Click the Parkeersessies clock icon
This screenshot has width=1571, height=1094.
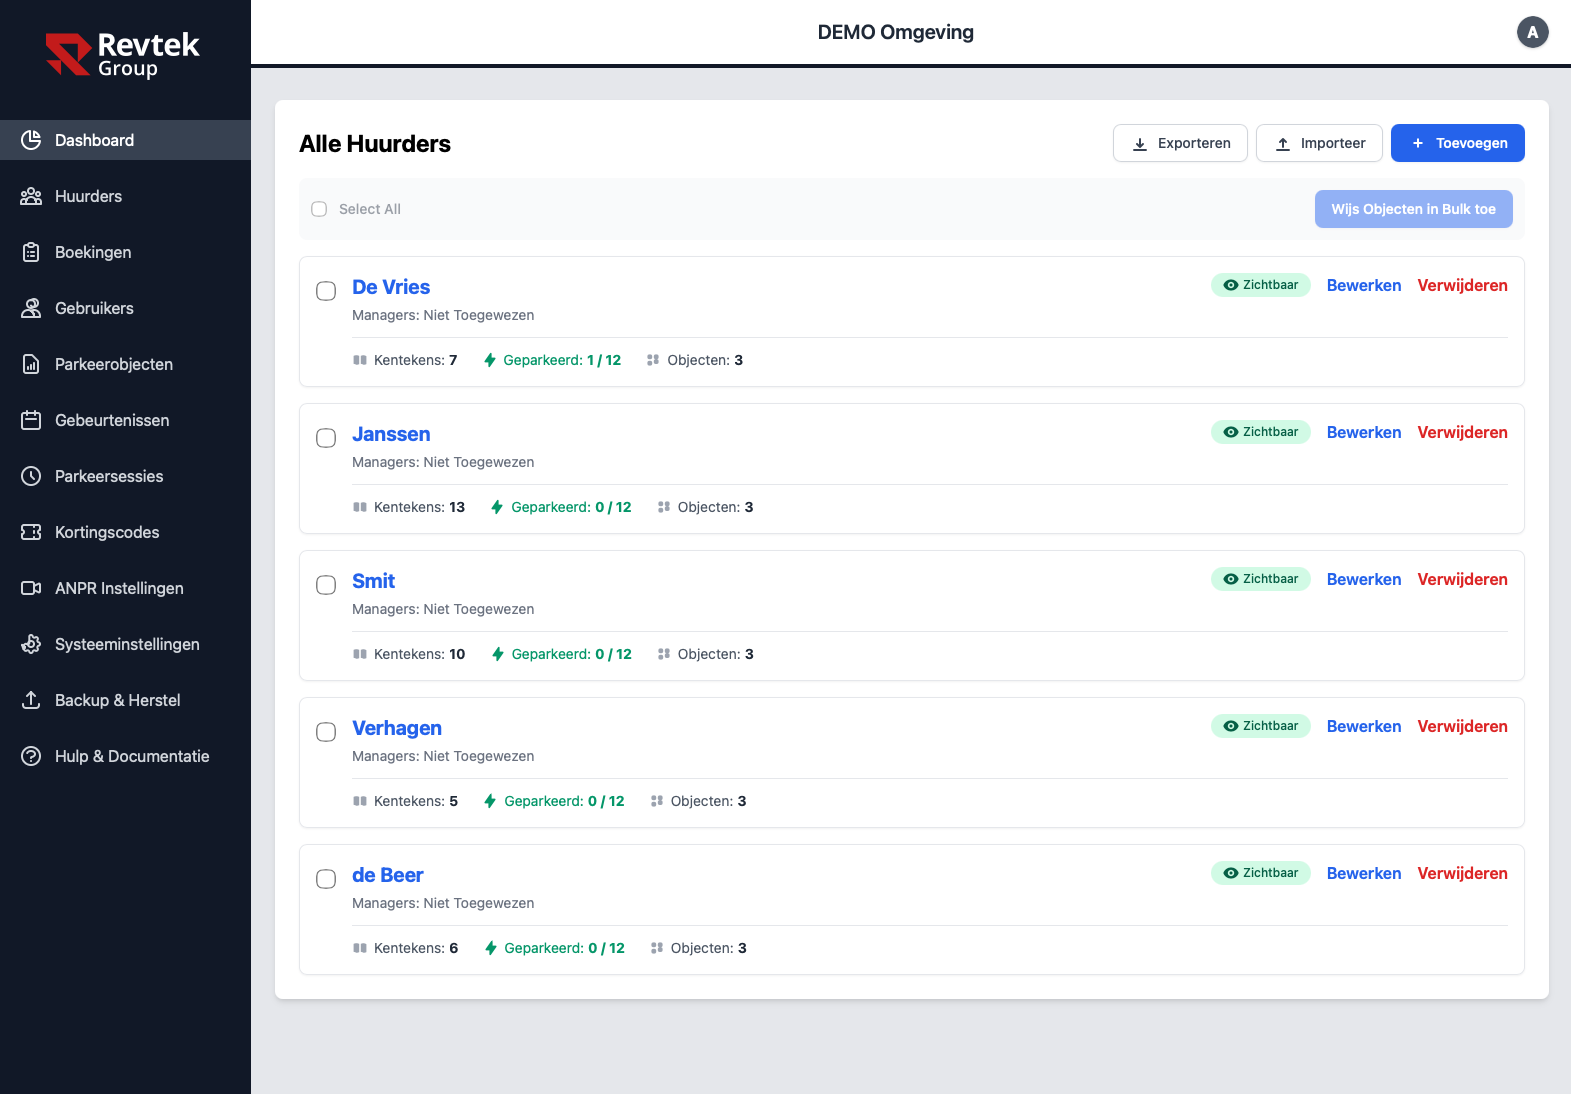coord(31,476)
